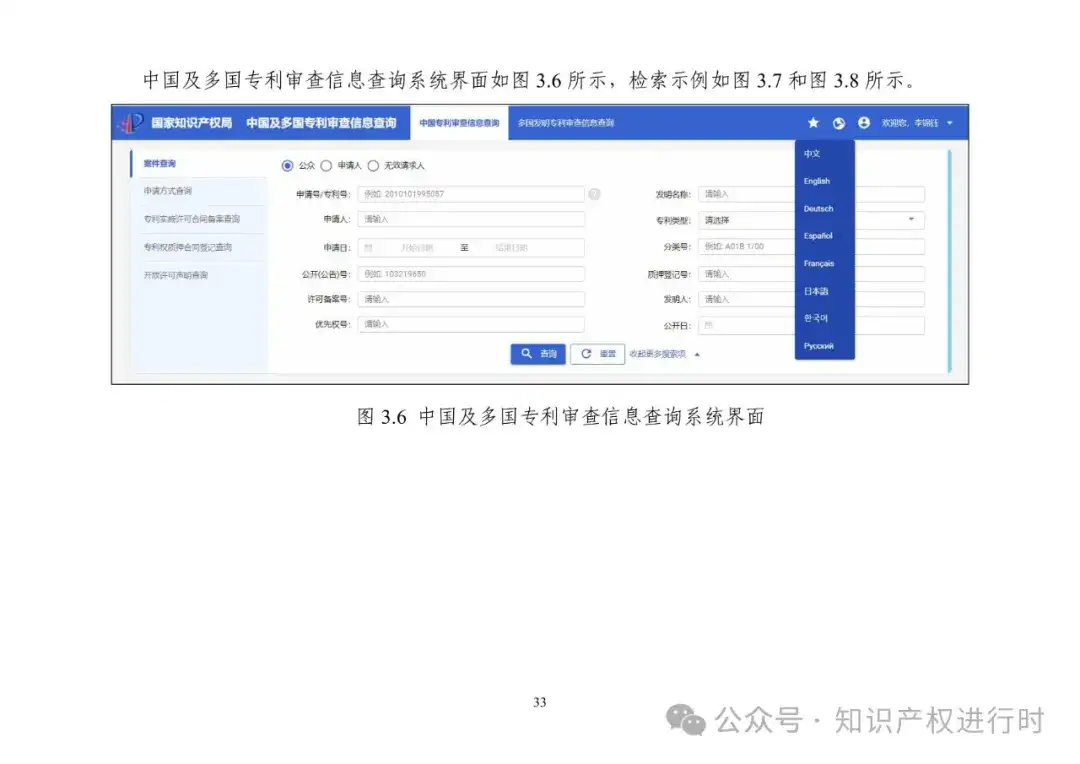Click the star favorites icon

click(813, 123)
